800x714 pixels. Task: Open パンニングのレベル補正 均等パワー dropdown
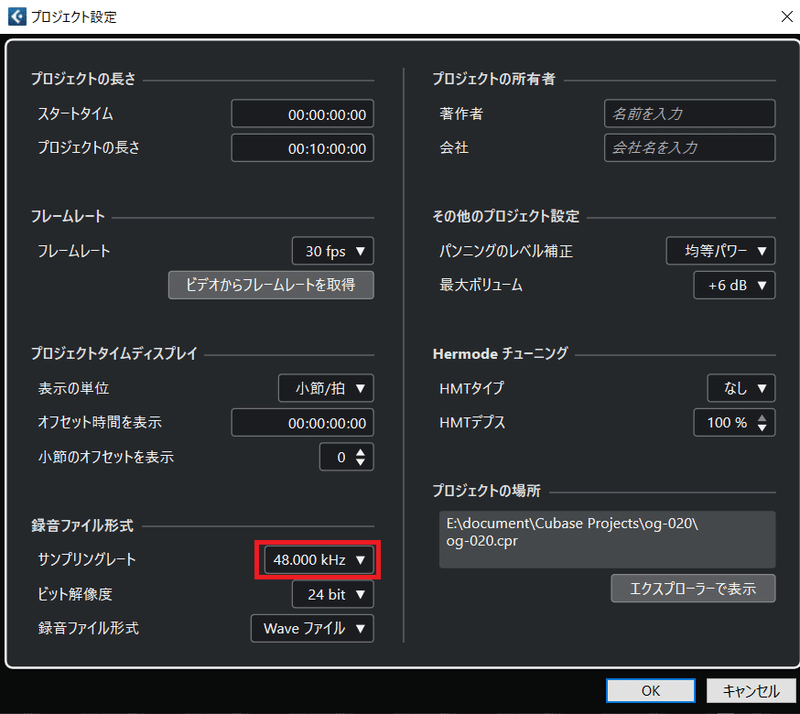(721, 251)
